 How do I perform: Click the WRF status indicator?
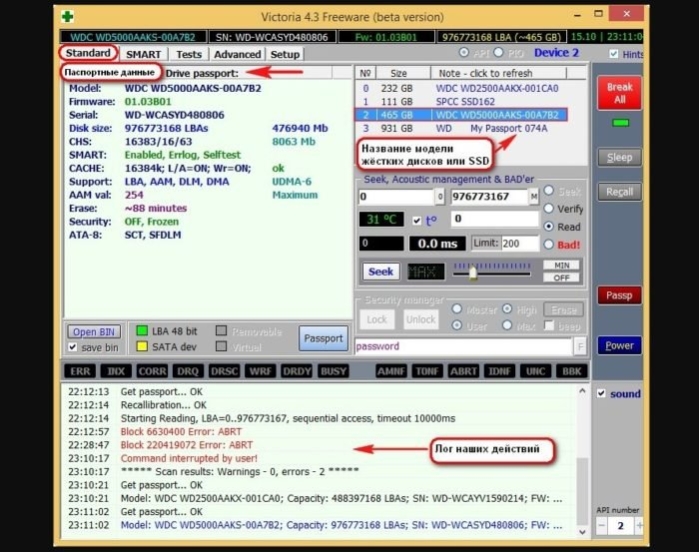click(260, 371)
